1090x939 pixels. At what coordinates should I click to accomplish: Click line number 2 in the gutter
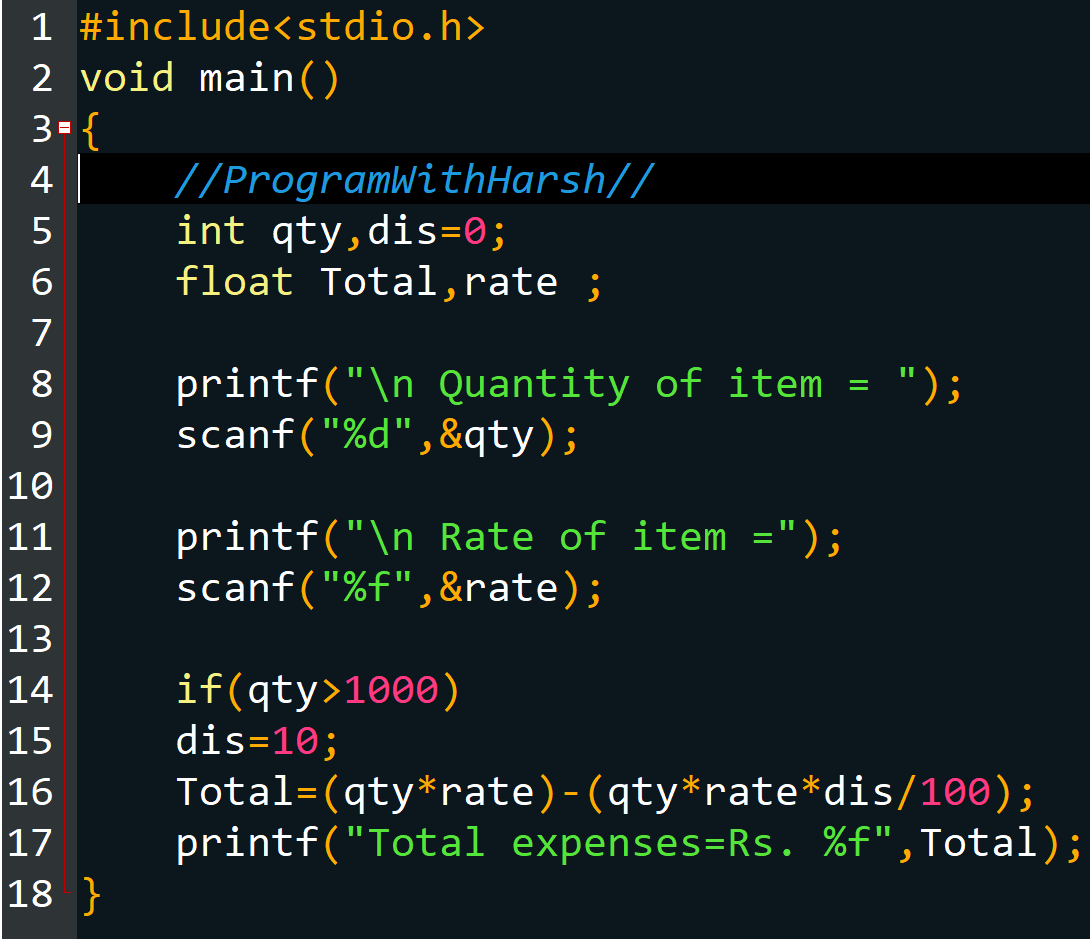(x=42, y=79)
